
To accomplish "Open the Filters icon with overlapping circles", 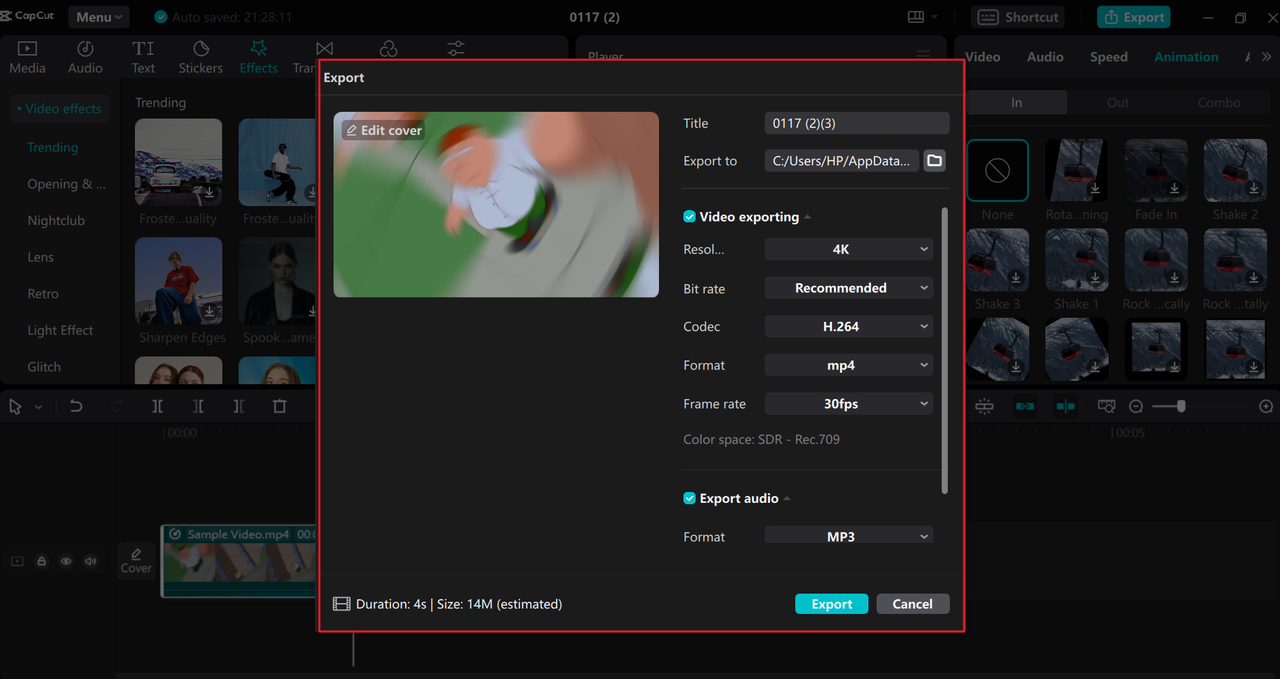I will point(389,49).
